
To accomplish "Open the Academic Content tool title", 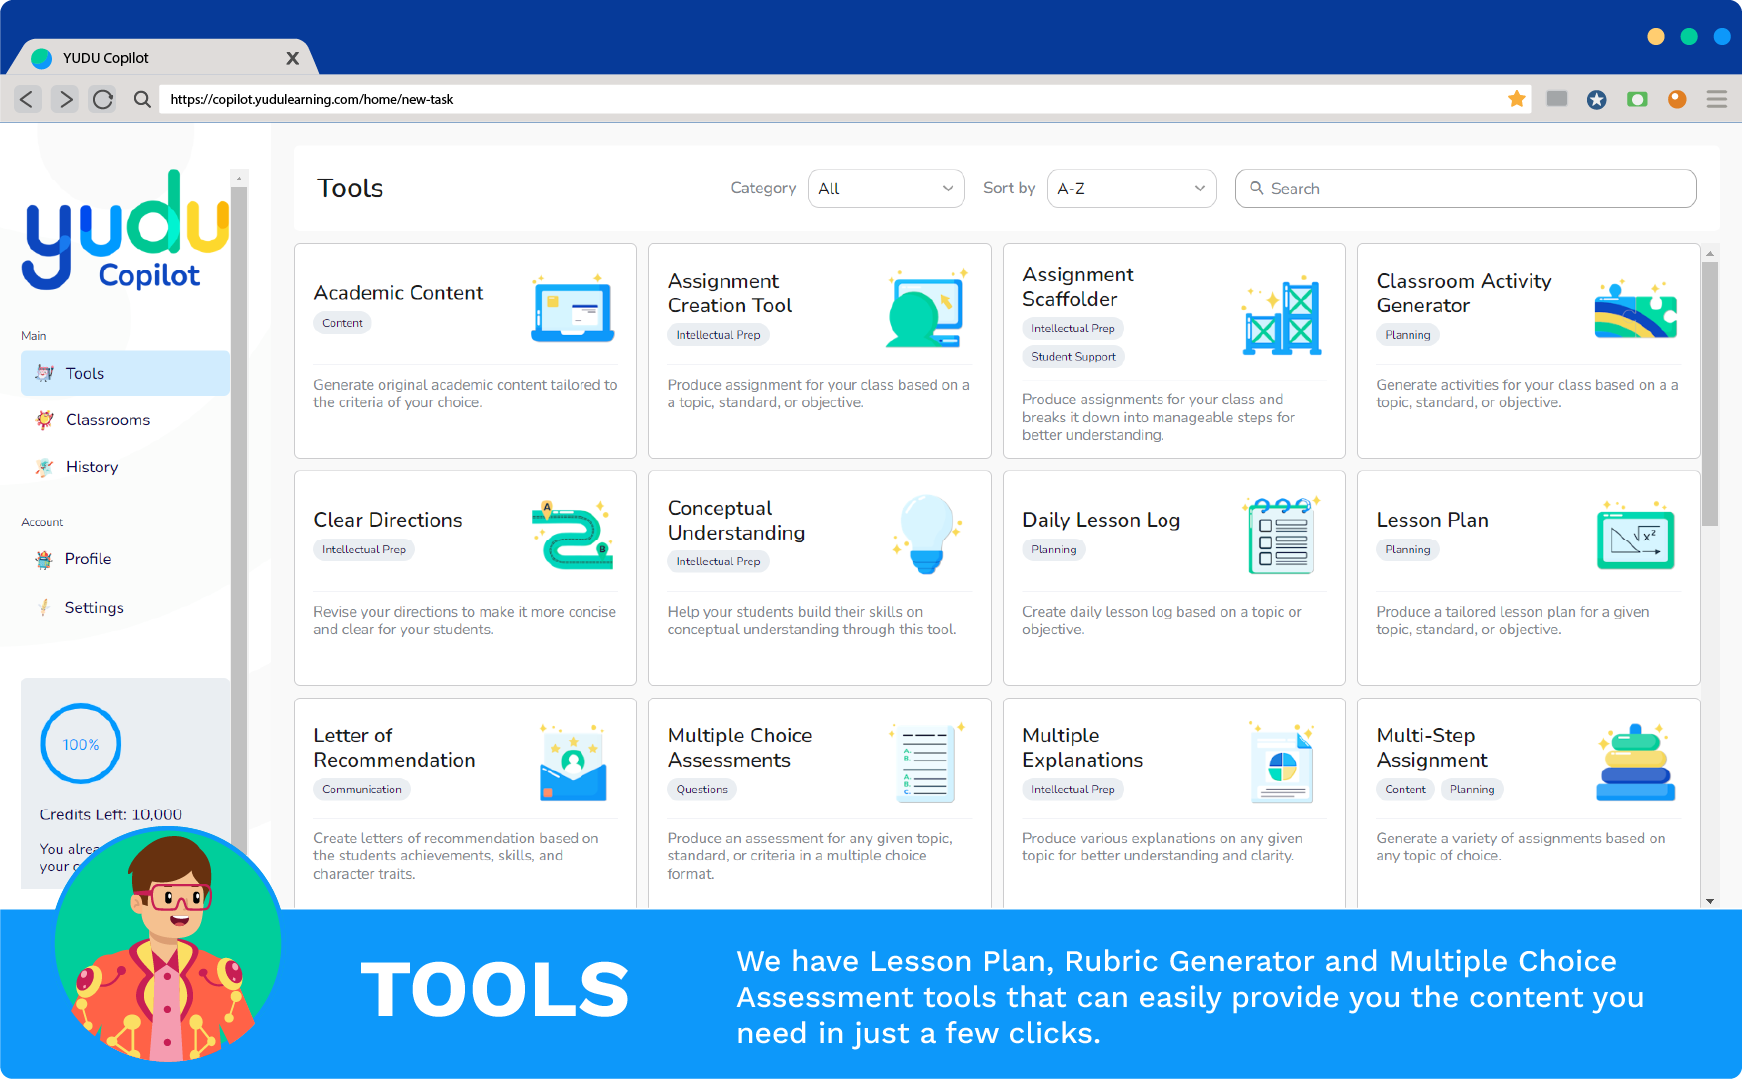I will (x=398, y=293).
